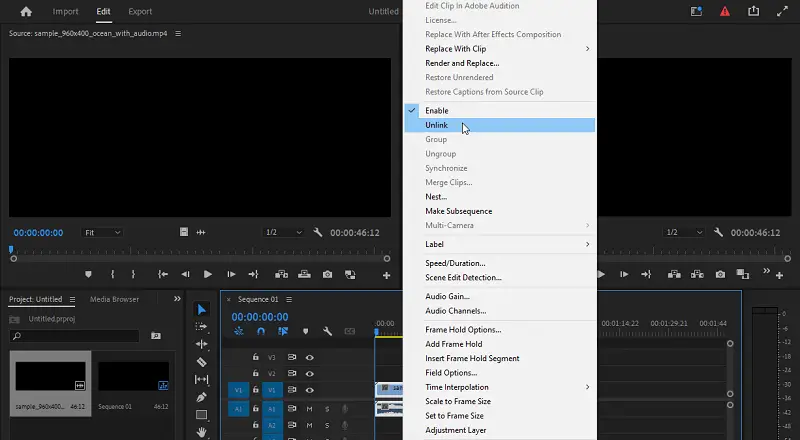Open the Workspaces icon in header
This screenshot has width=800, height=440.
coord(696,11)
